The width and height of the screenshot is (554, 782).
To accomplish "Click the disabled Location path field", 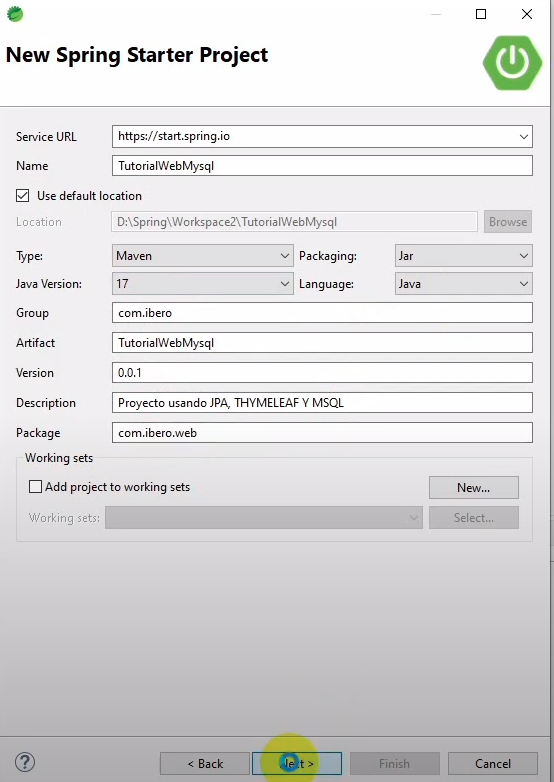I will pyautogui.click(x=294, y=222).
